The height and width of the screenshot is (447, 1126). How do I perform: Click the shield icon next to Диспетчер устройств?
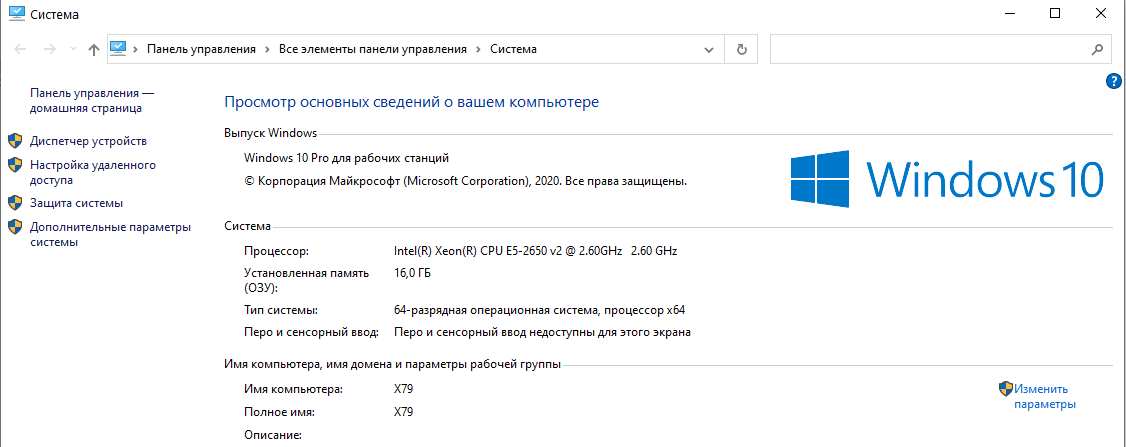15,141
